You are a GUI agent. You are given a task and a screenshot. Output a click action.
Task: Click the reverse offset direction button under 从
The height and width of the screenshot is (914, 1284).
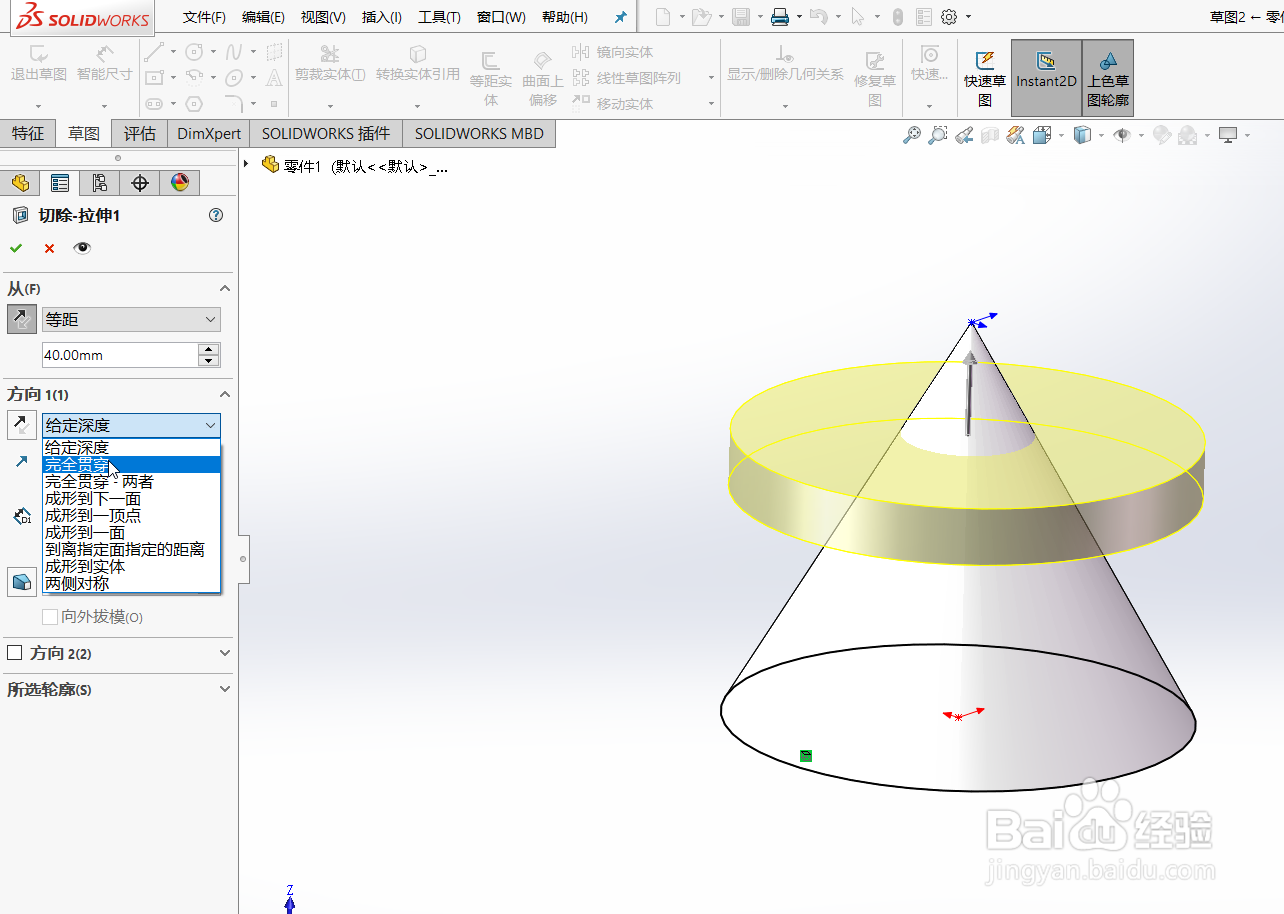[x=21, y=320]
